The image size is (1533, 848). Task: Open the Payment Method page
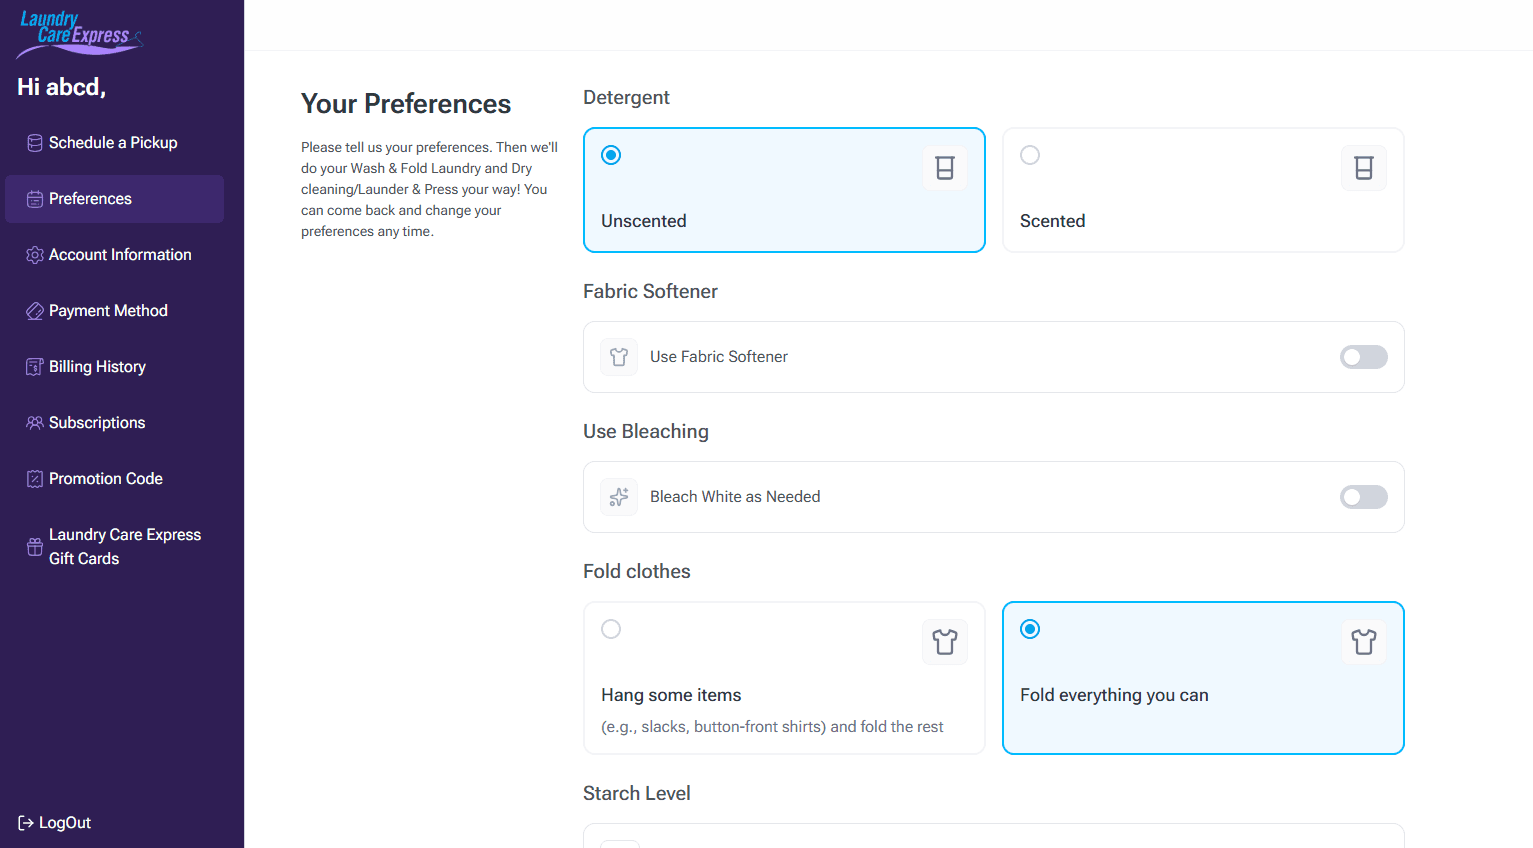[x=114, y=311]
